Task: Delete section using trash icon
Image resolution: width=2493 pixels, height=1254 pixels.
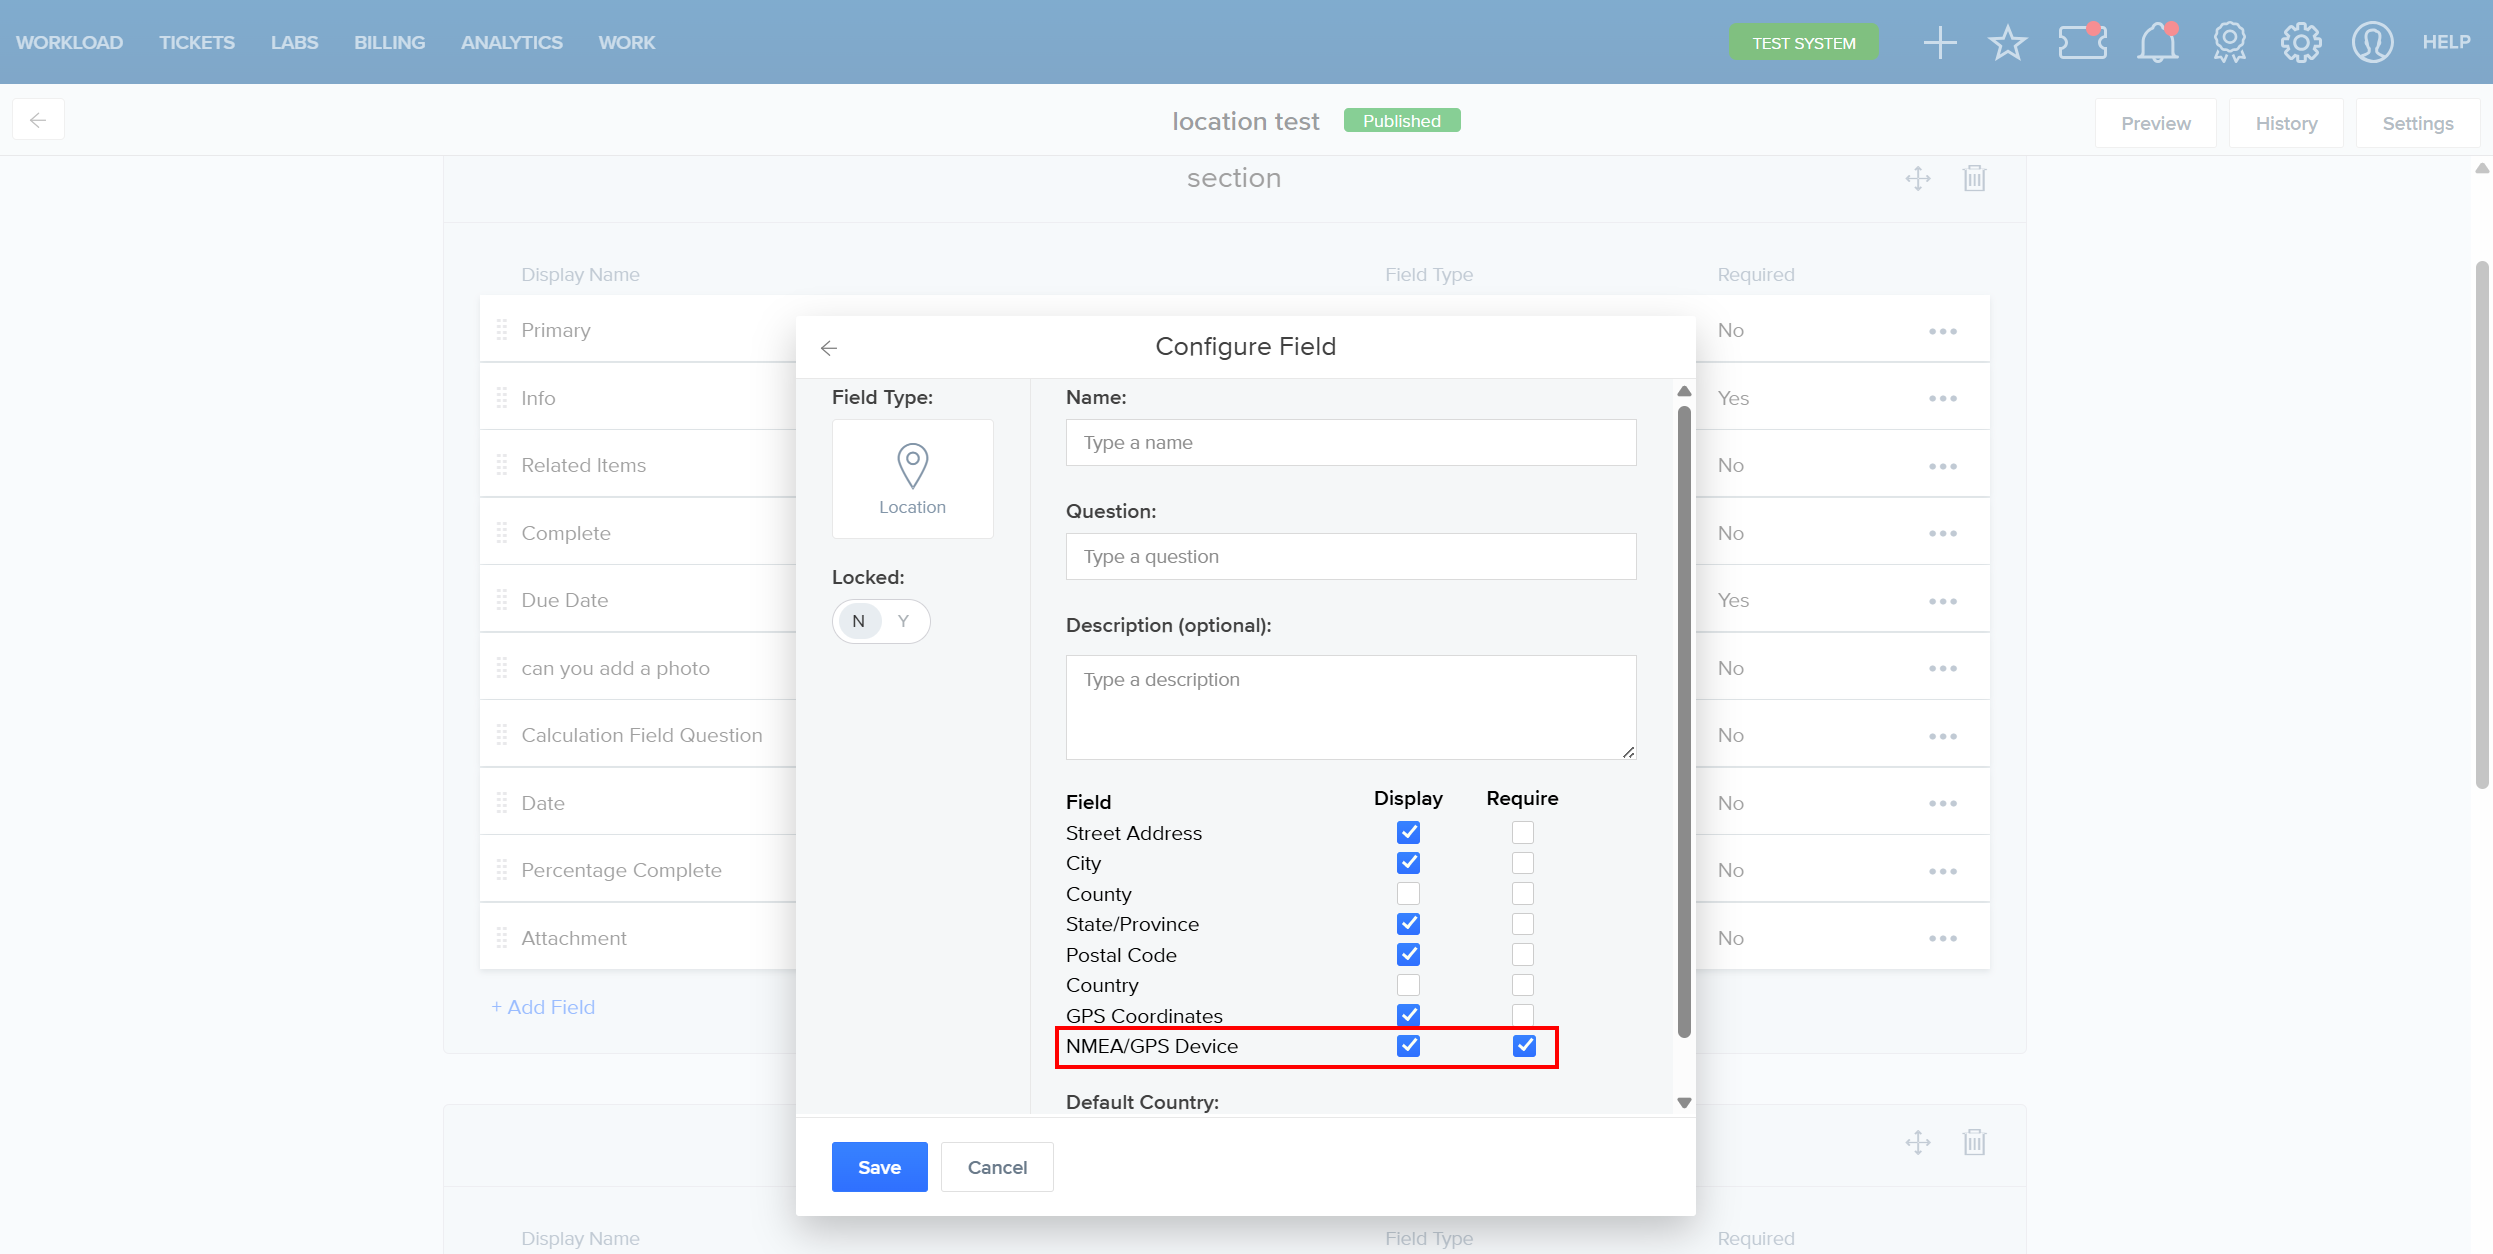Action: pos(1974,179)
